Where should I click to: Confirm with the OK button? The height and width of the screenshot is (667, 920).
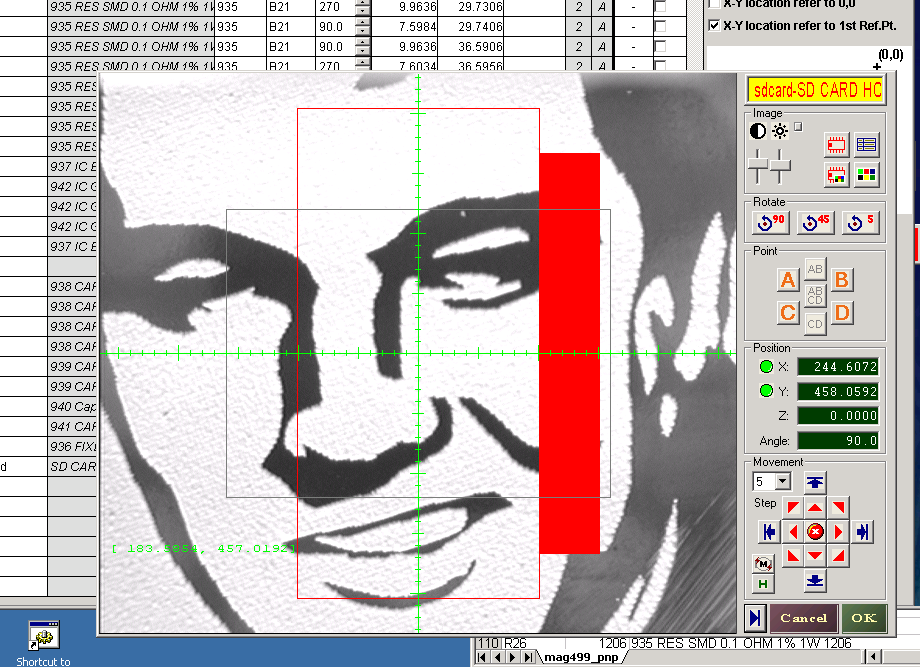(864, 618)
